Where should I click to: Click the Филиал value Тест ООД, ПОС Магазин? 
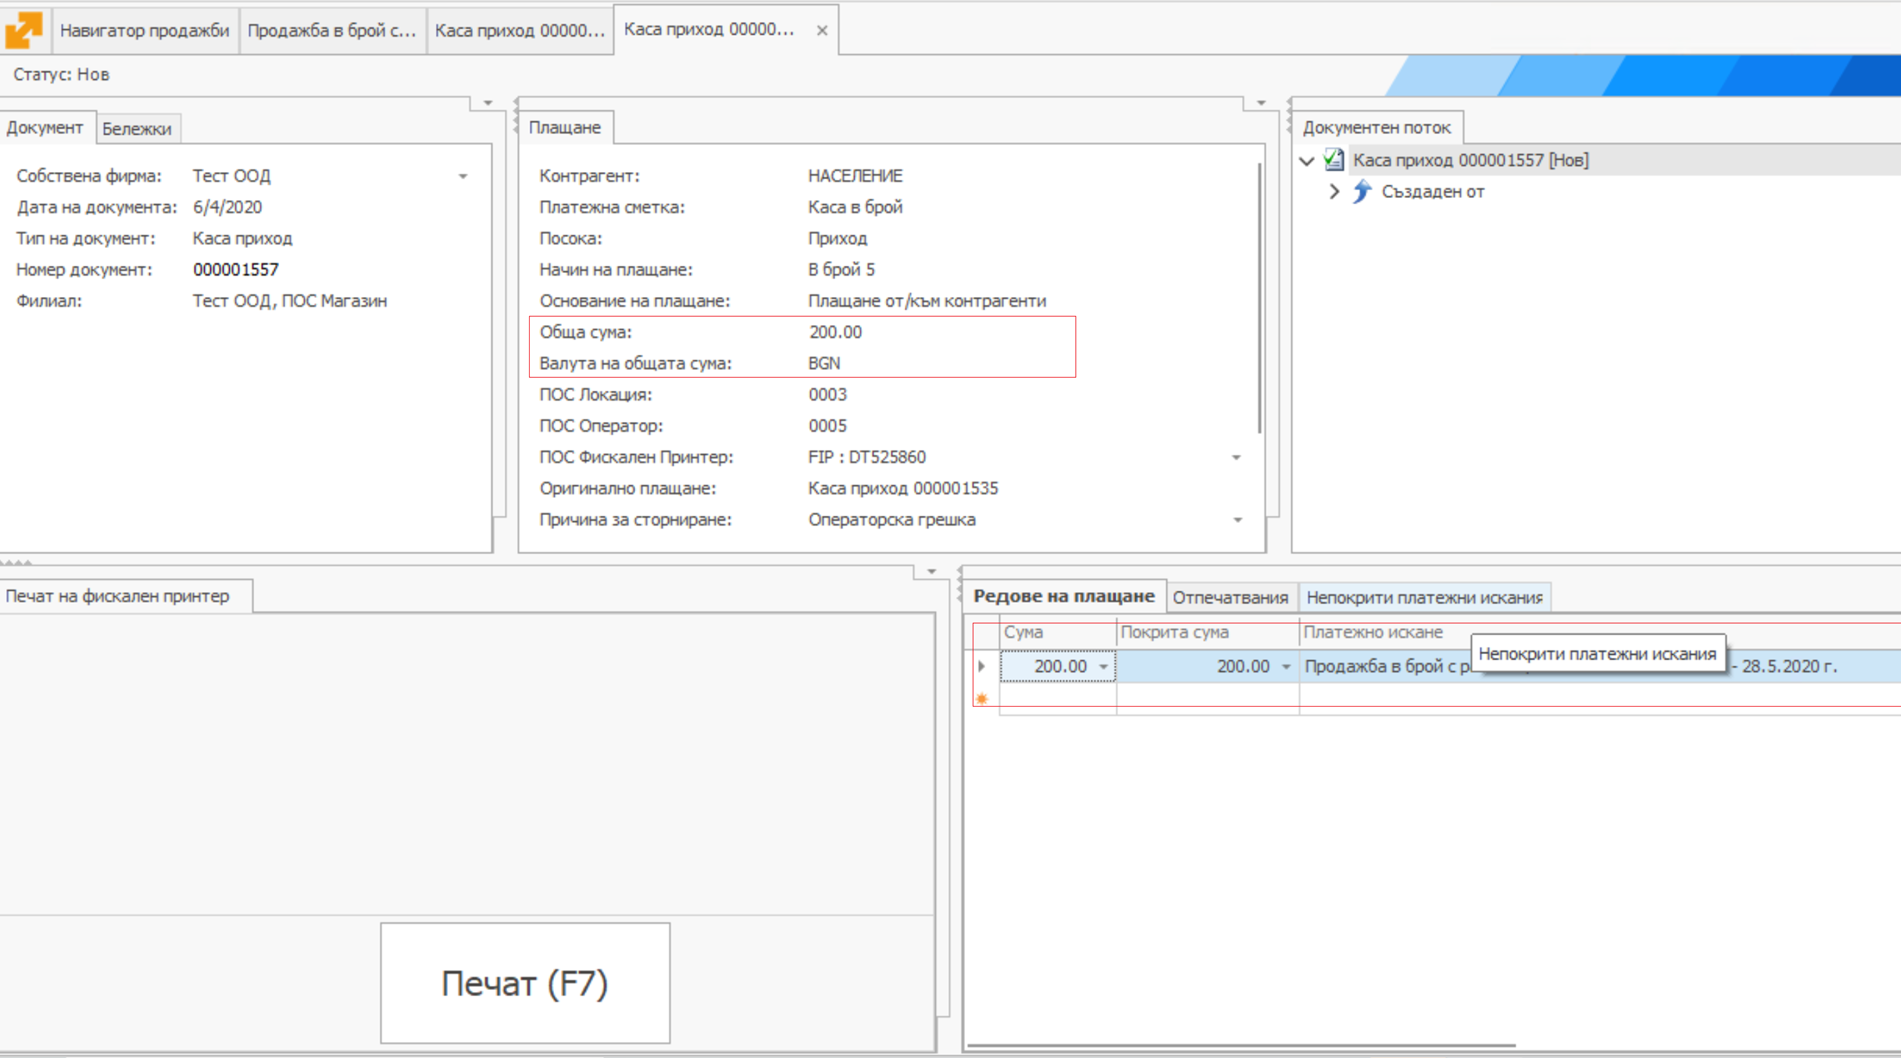pos(290,301)
